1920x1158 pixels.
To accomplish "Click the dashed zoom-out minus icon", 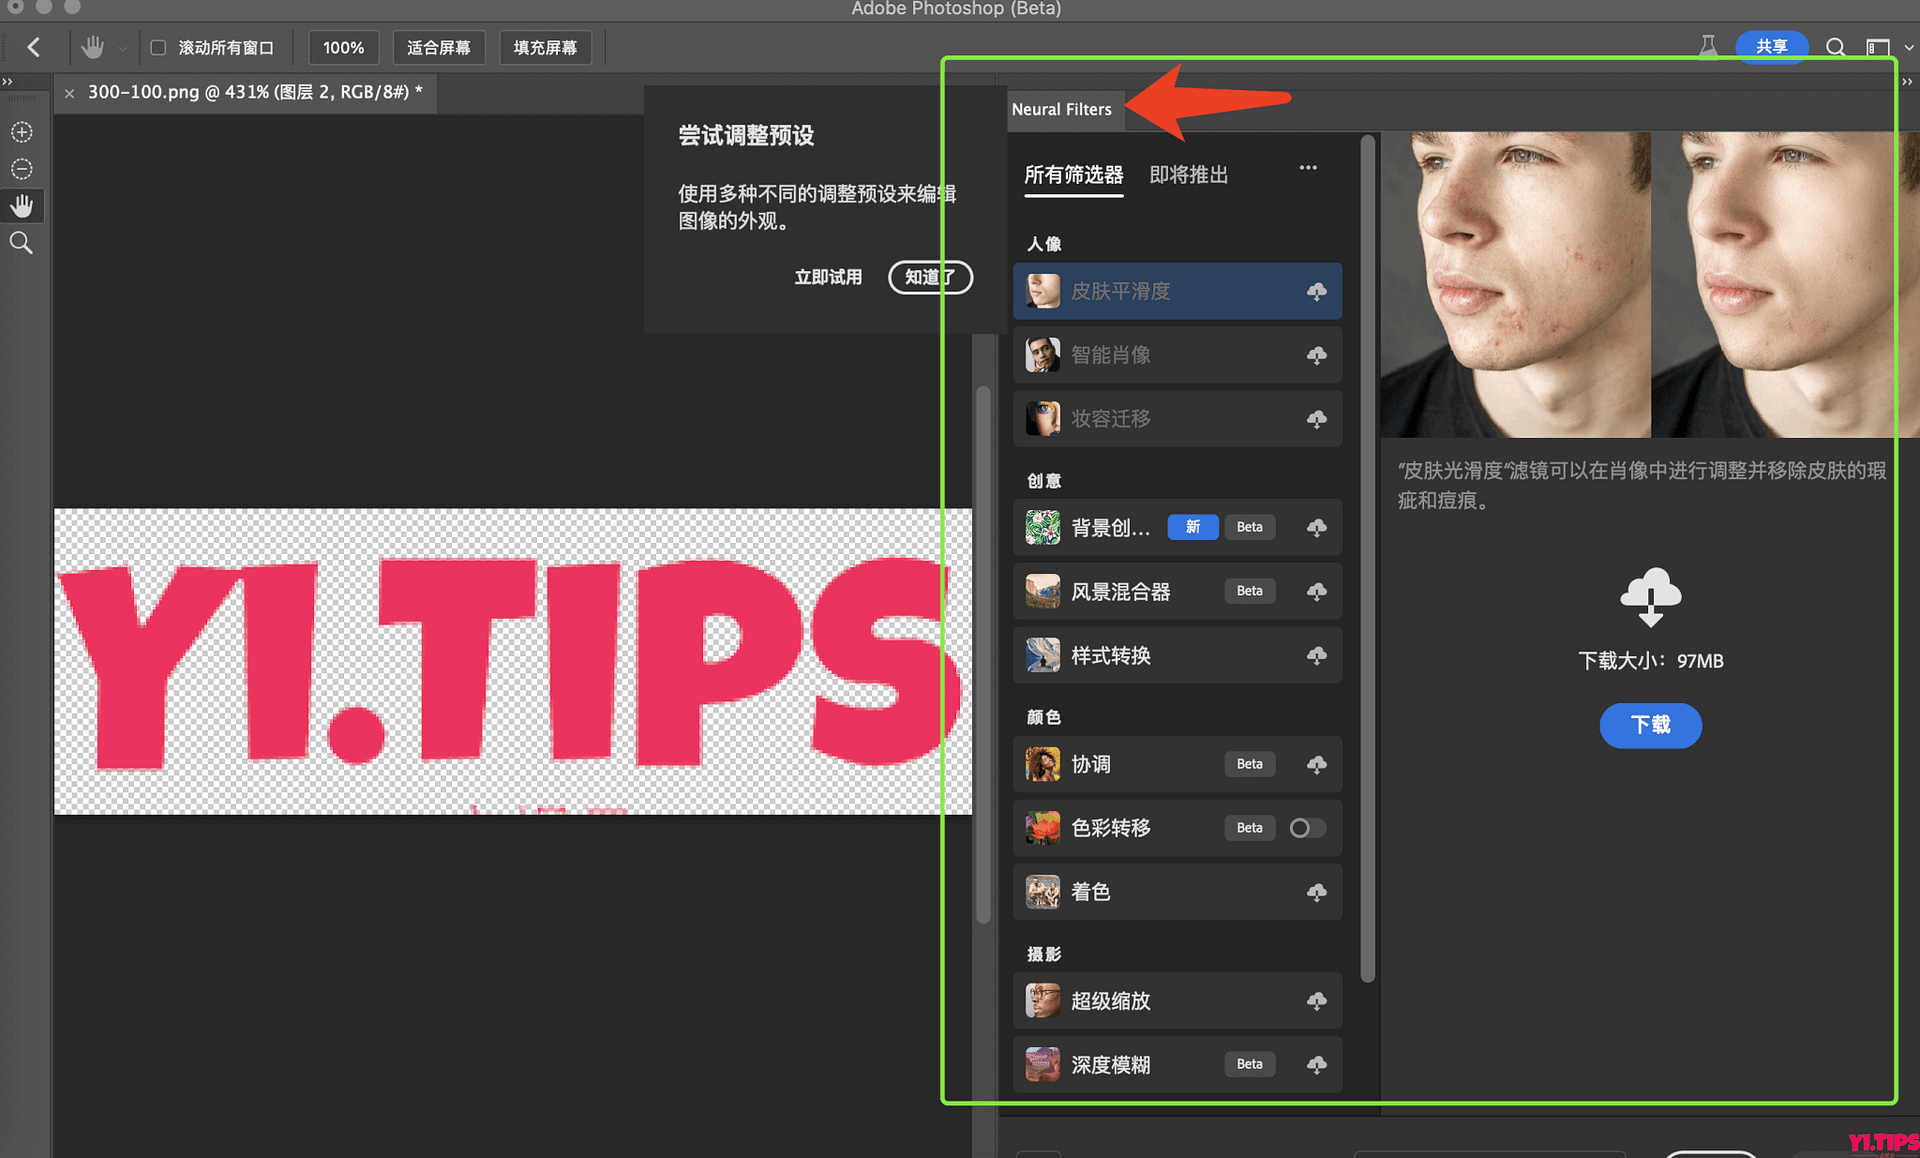I will pos(22,168).
